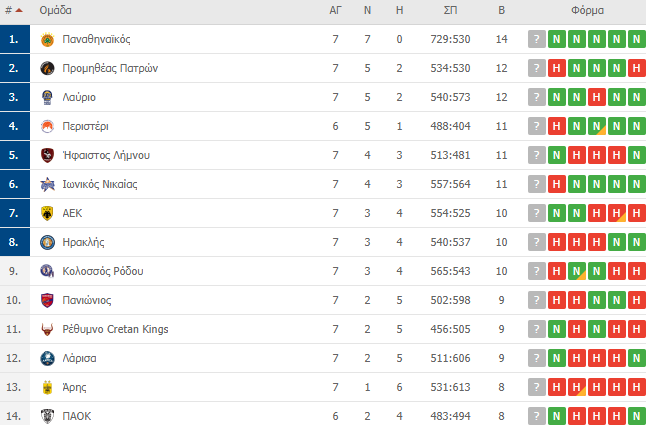
Task: Sort by the ΑΓ games column header
Action: pos(335,10)
